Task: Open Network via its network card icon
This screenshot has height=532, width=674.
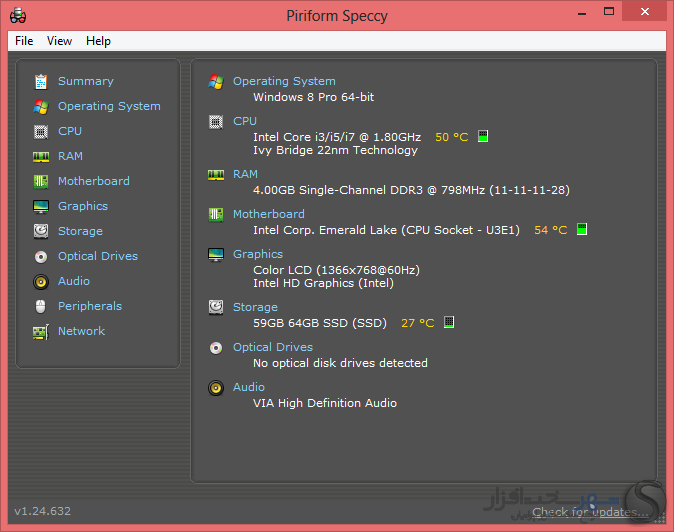Action: click(x=41, y=332)
